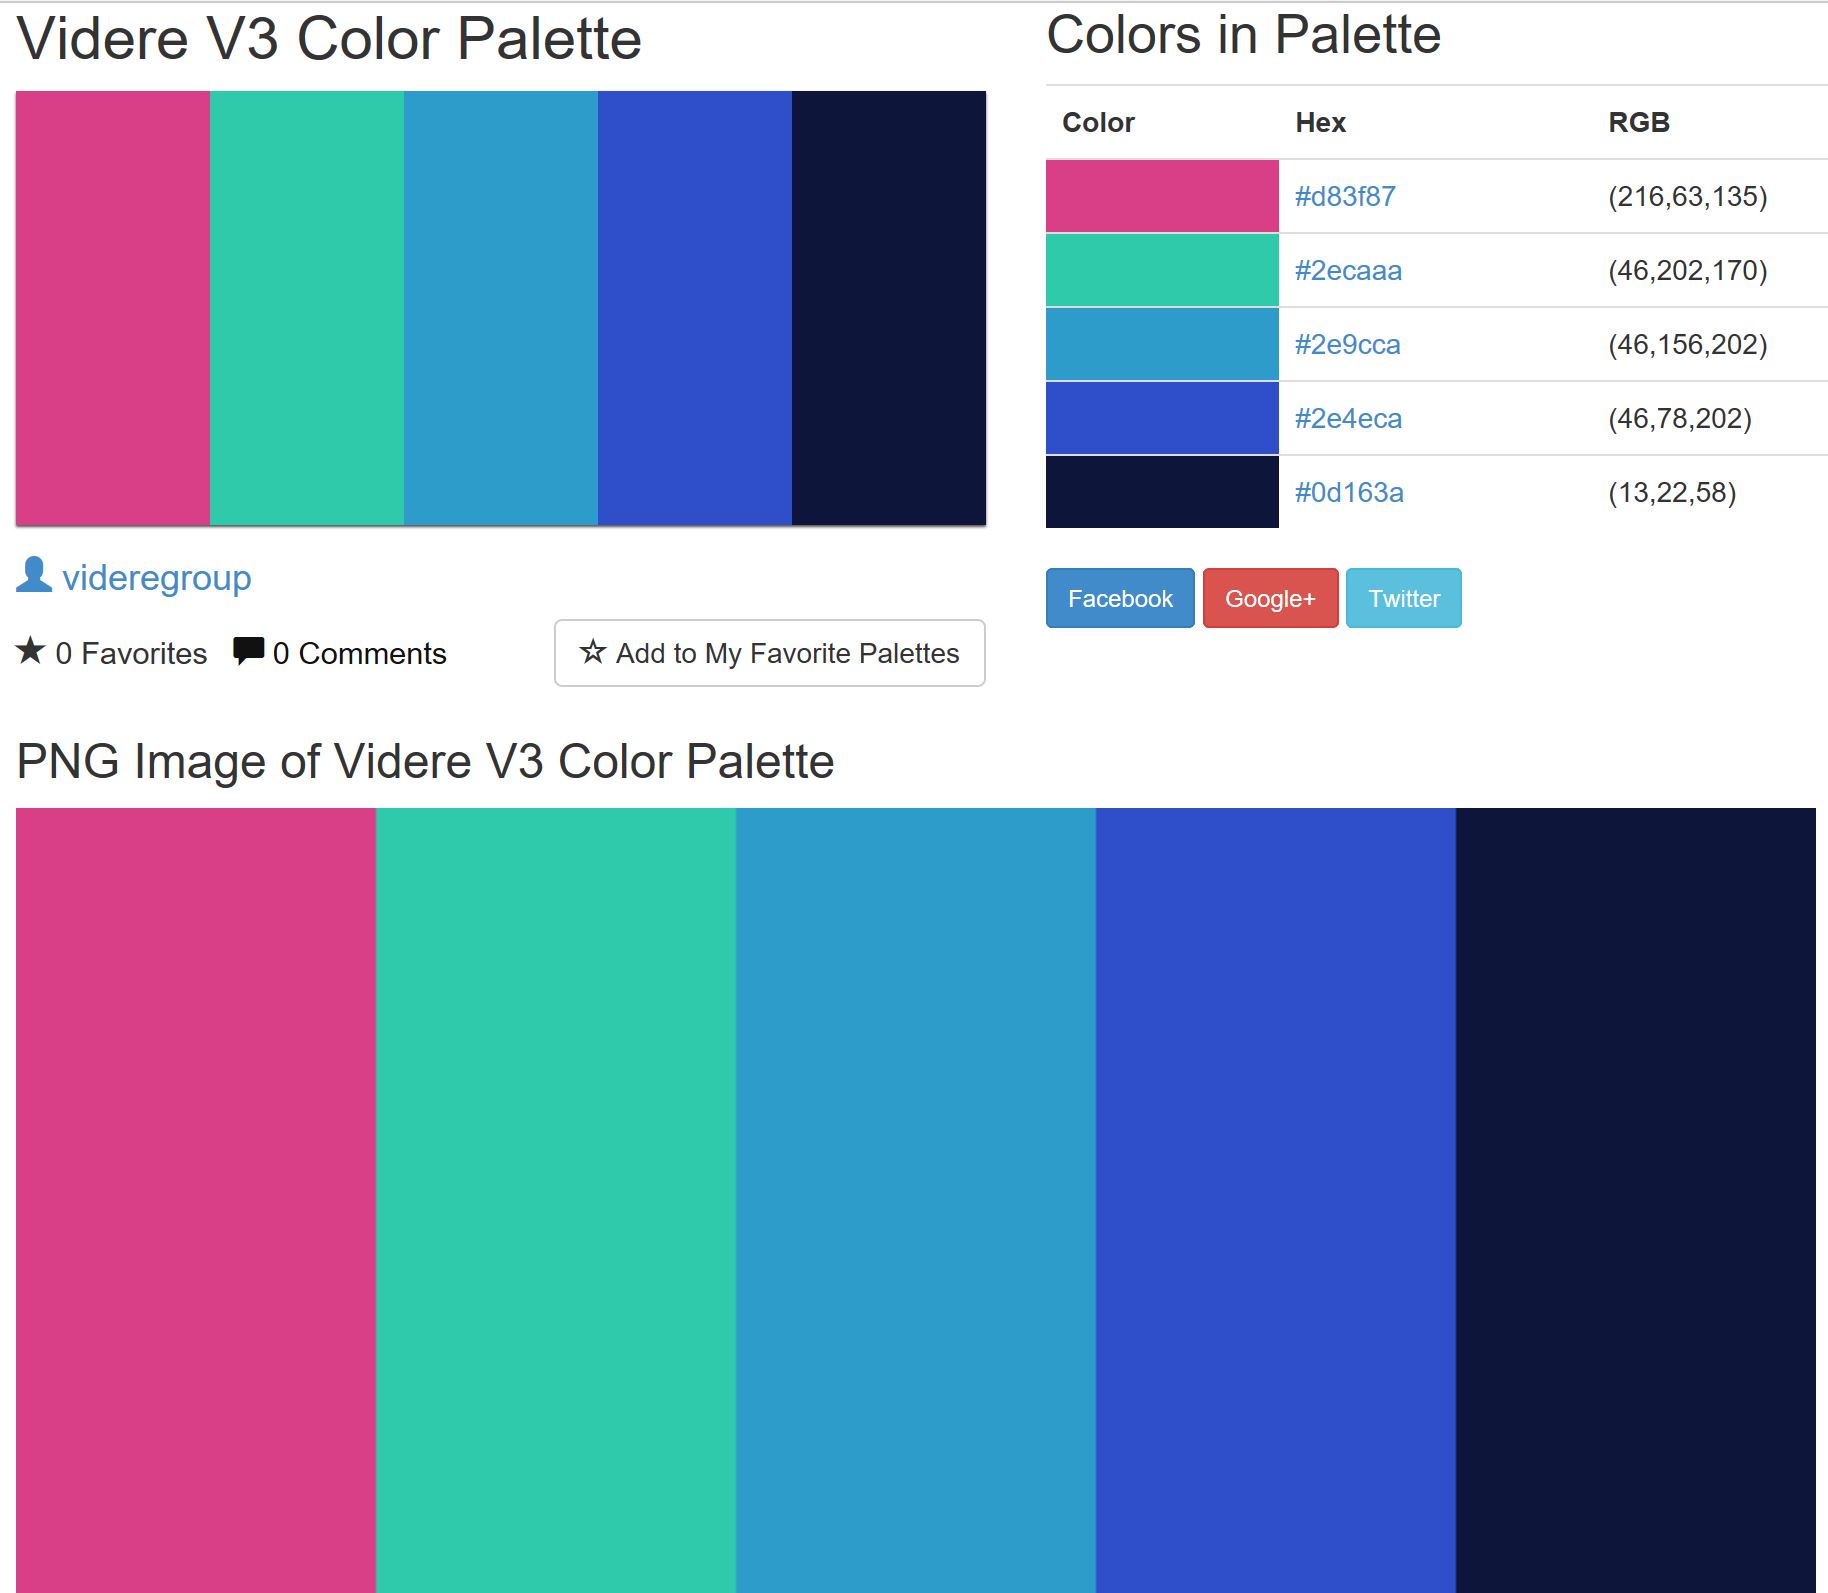Click the Favorites star icon
The image size is (1828, 1593).
pos(31,651)
